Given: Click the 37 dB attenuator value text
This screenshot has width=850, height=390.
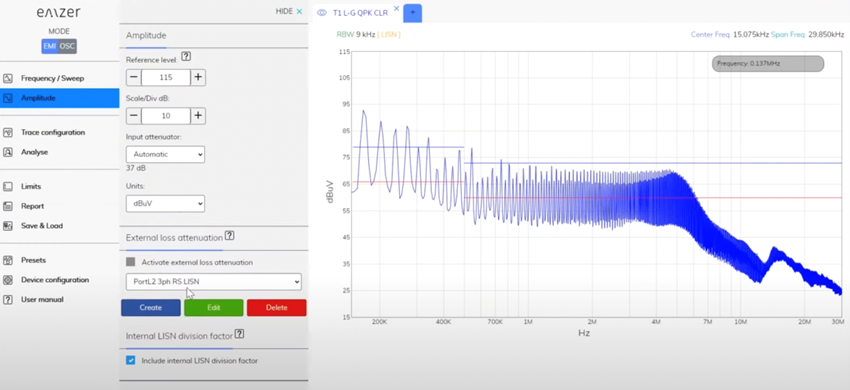Looking at the screenshot, I should pyautogui.click(x=136, y=168).
